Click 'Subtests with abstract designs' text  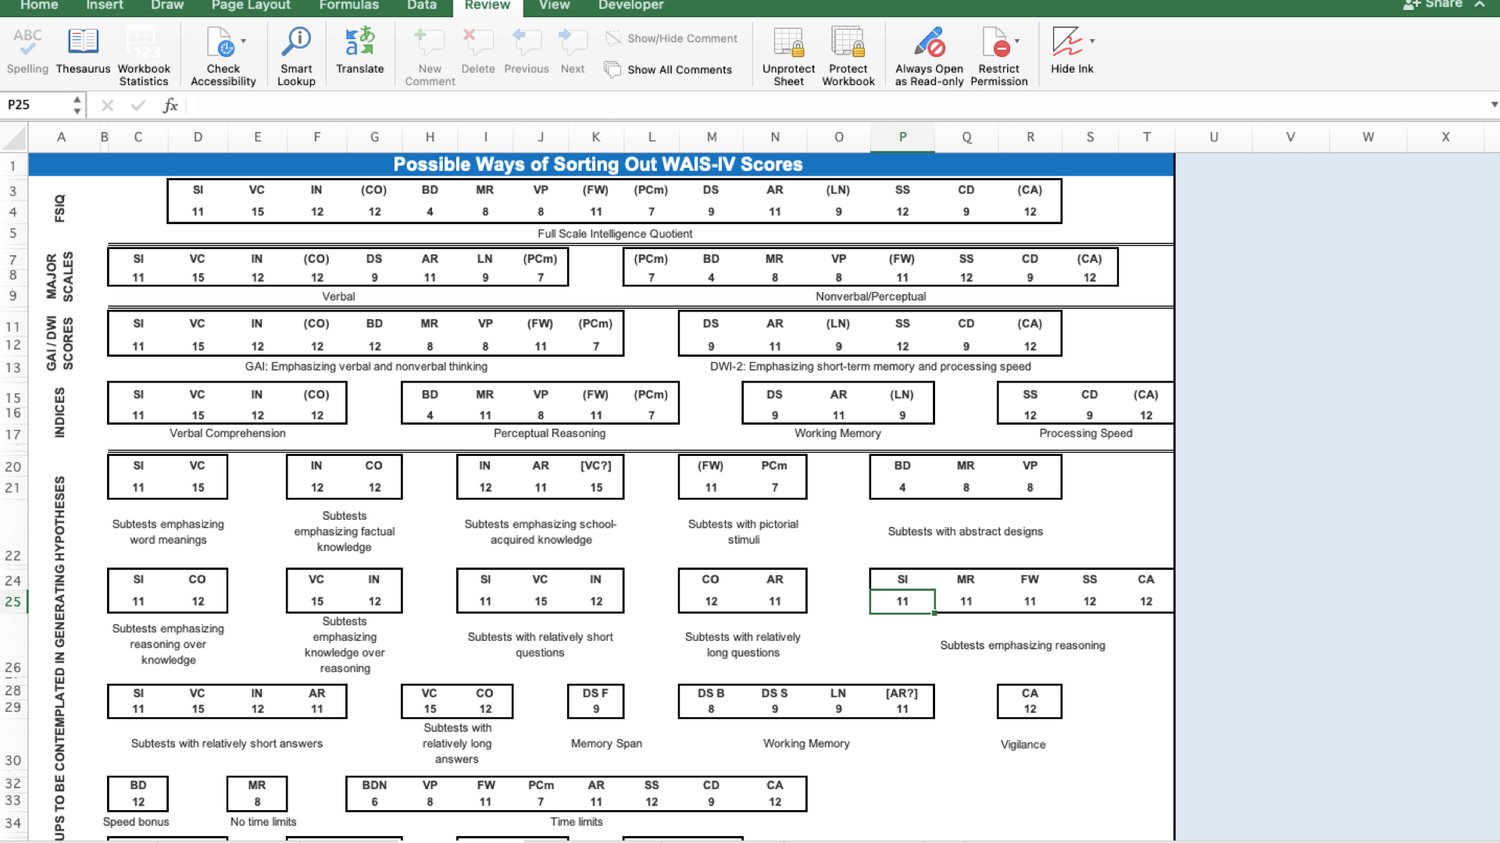[965, 532]
